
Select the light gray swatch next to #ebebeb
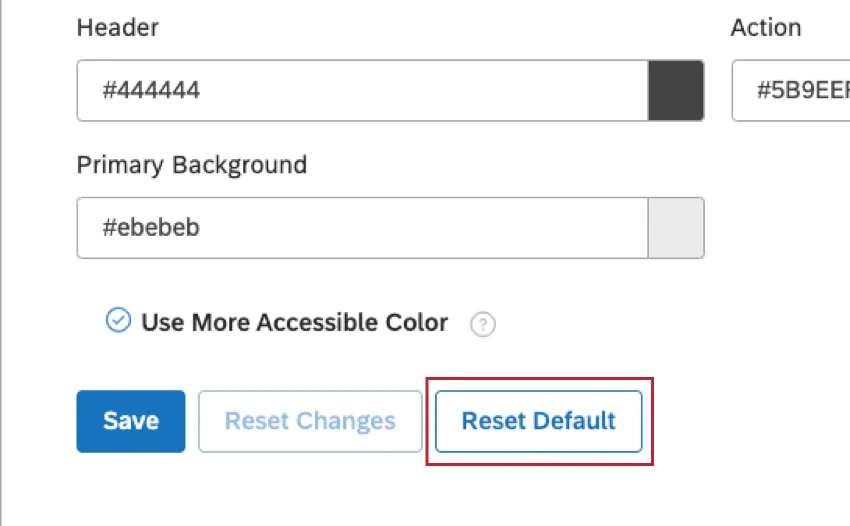(x=676, y=228)
